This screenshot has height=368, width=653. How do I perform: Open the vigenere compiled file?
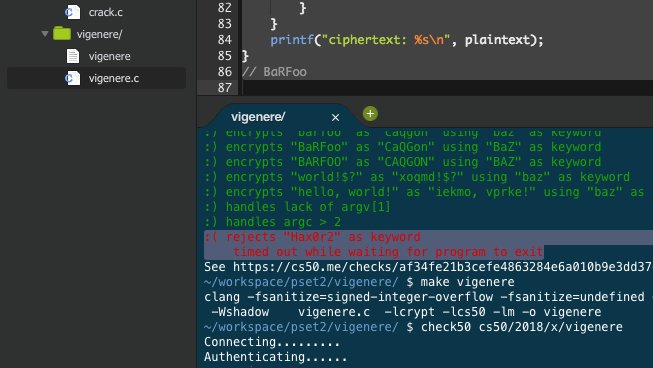coord(109,56)
